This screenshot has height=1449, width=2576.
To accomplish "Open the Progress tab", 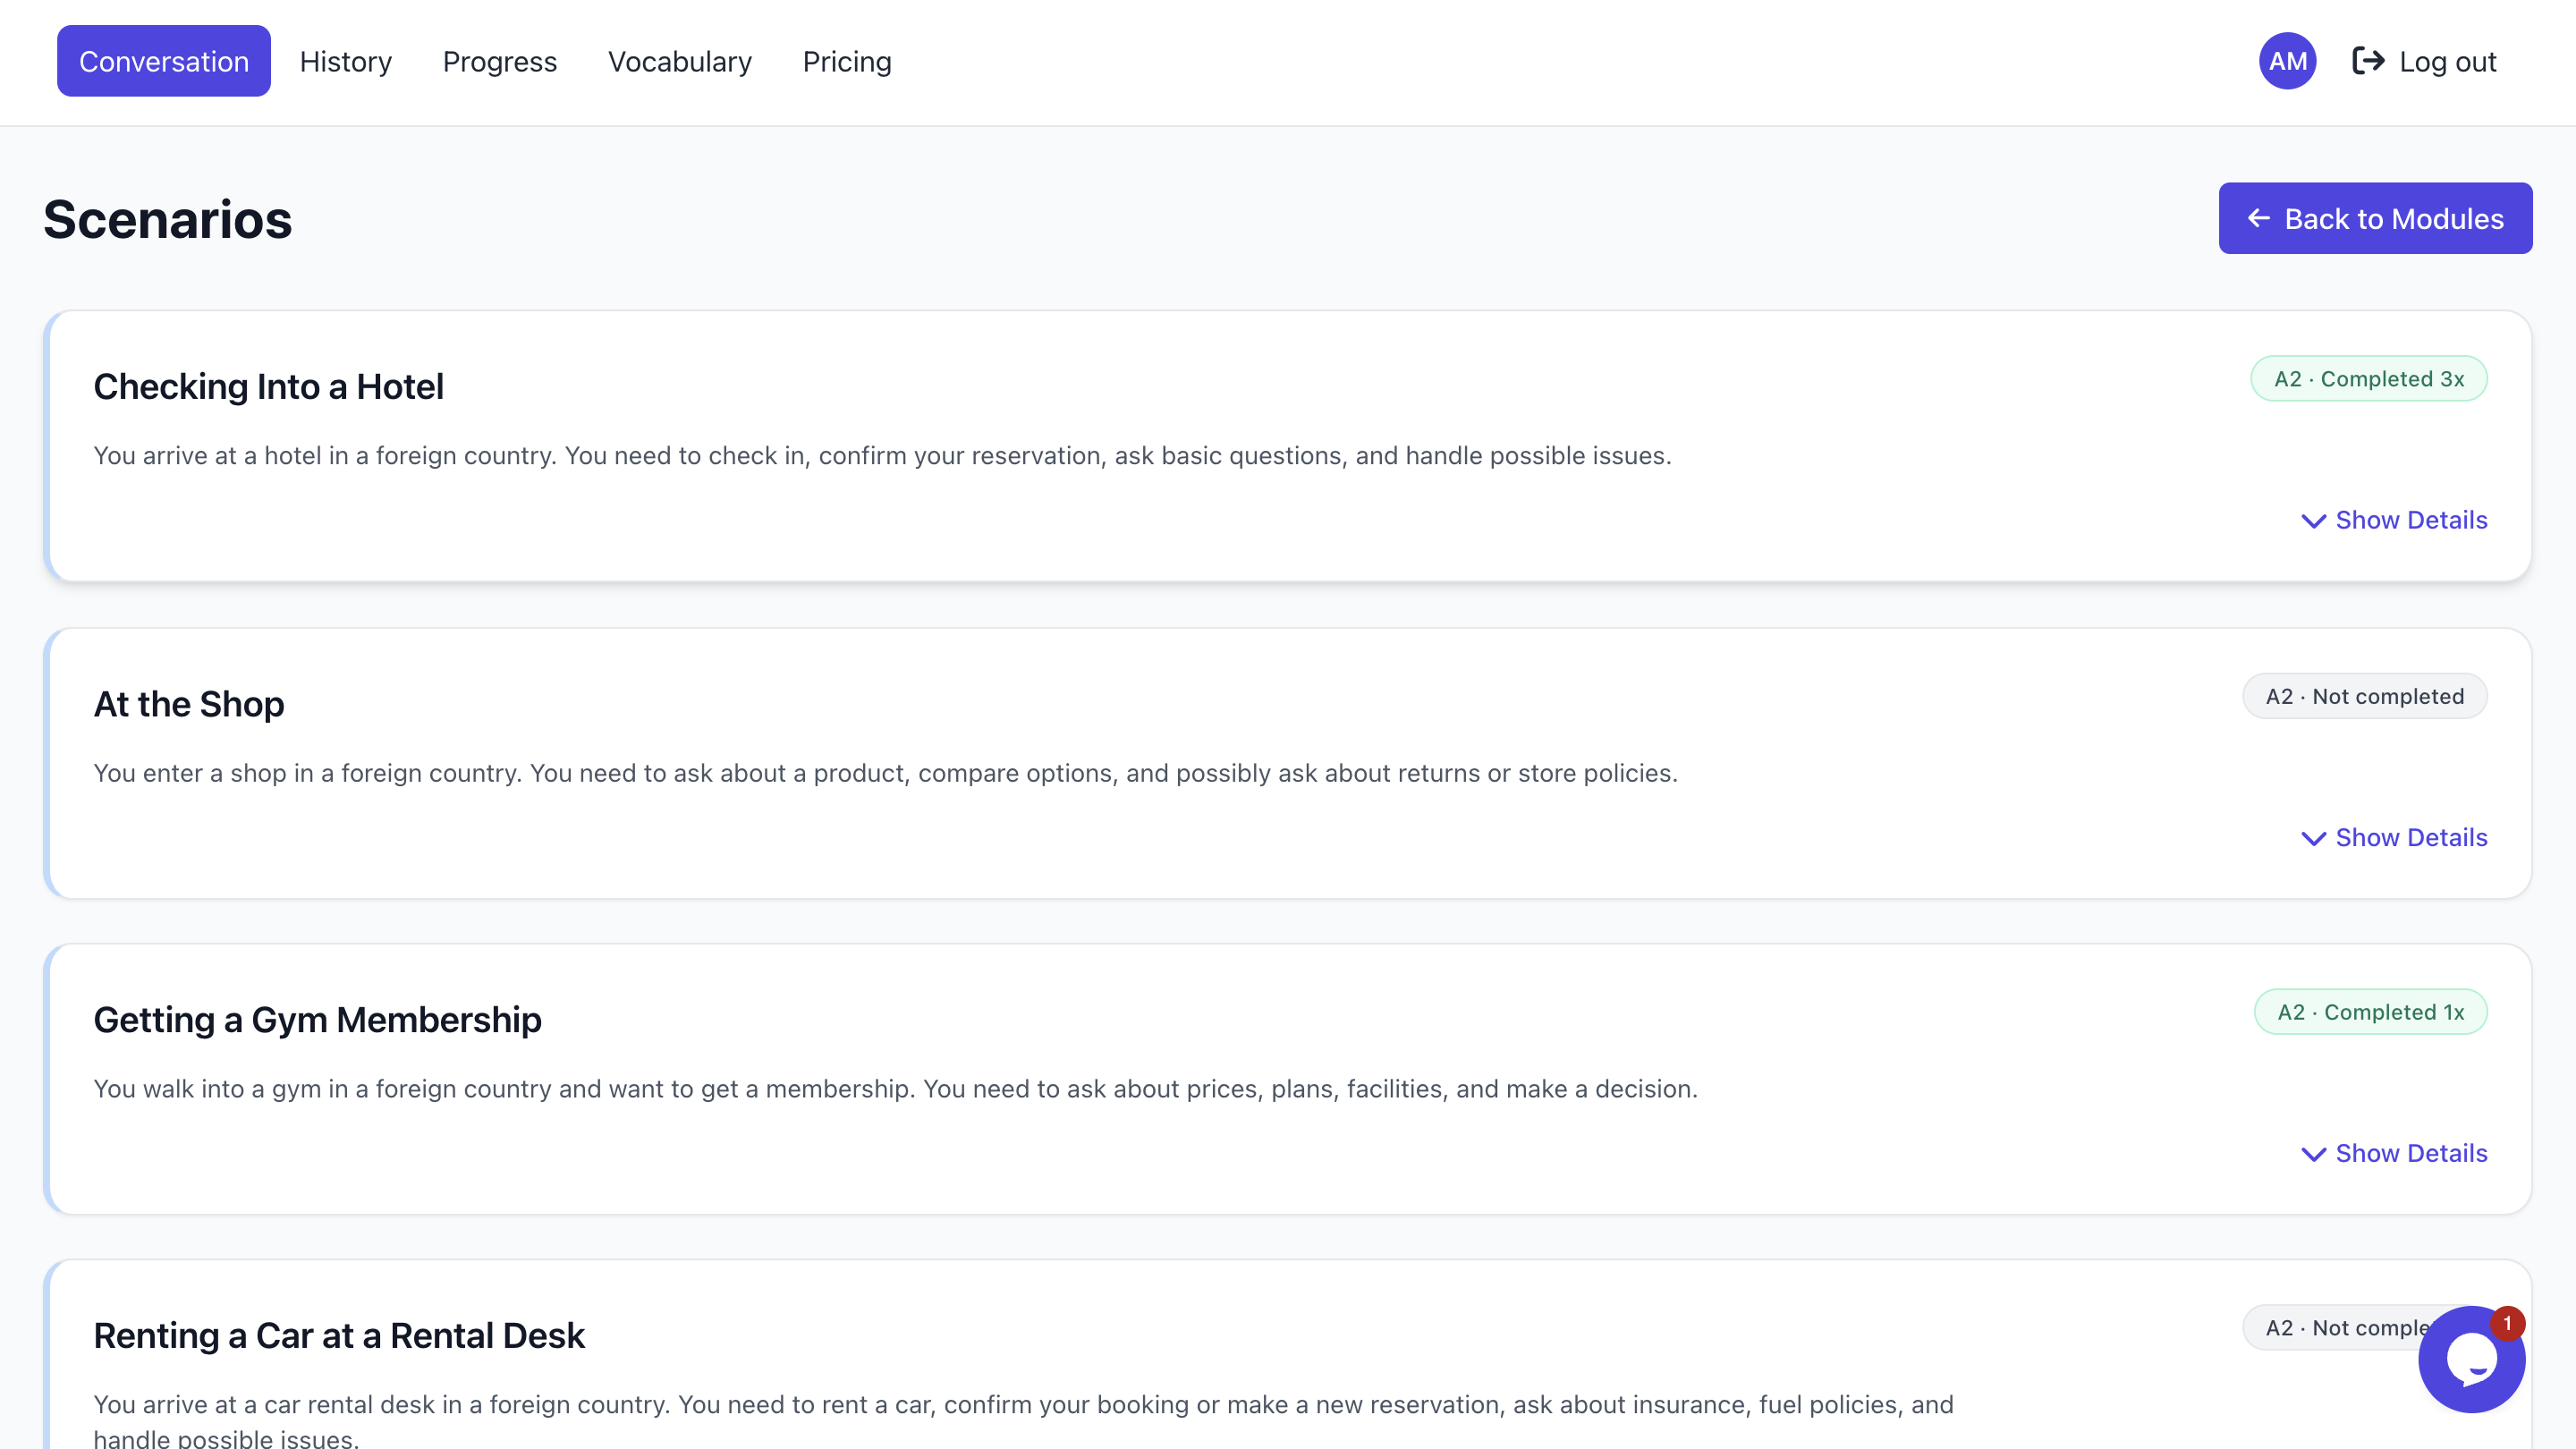I will 499,61.
